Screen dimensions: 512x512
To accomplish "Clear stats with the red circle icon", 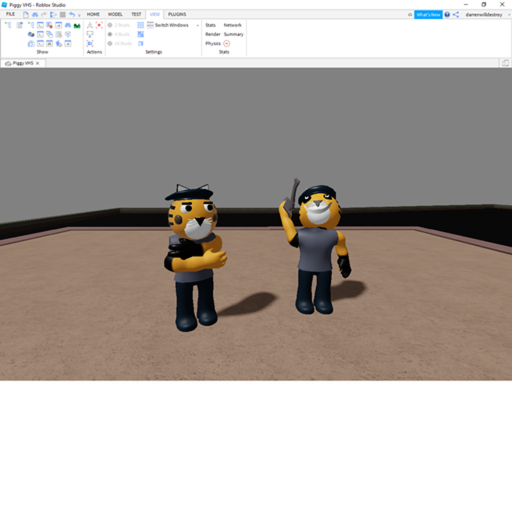I will [227, 43].
